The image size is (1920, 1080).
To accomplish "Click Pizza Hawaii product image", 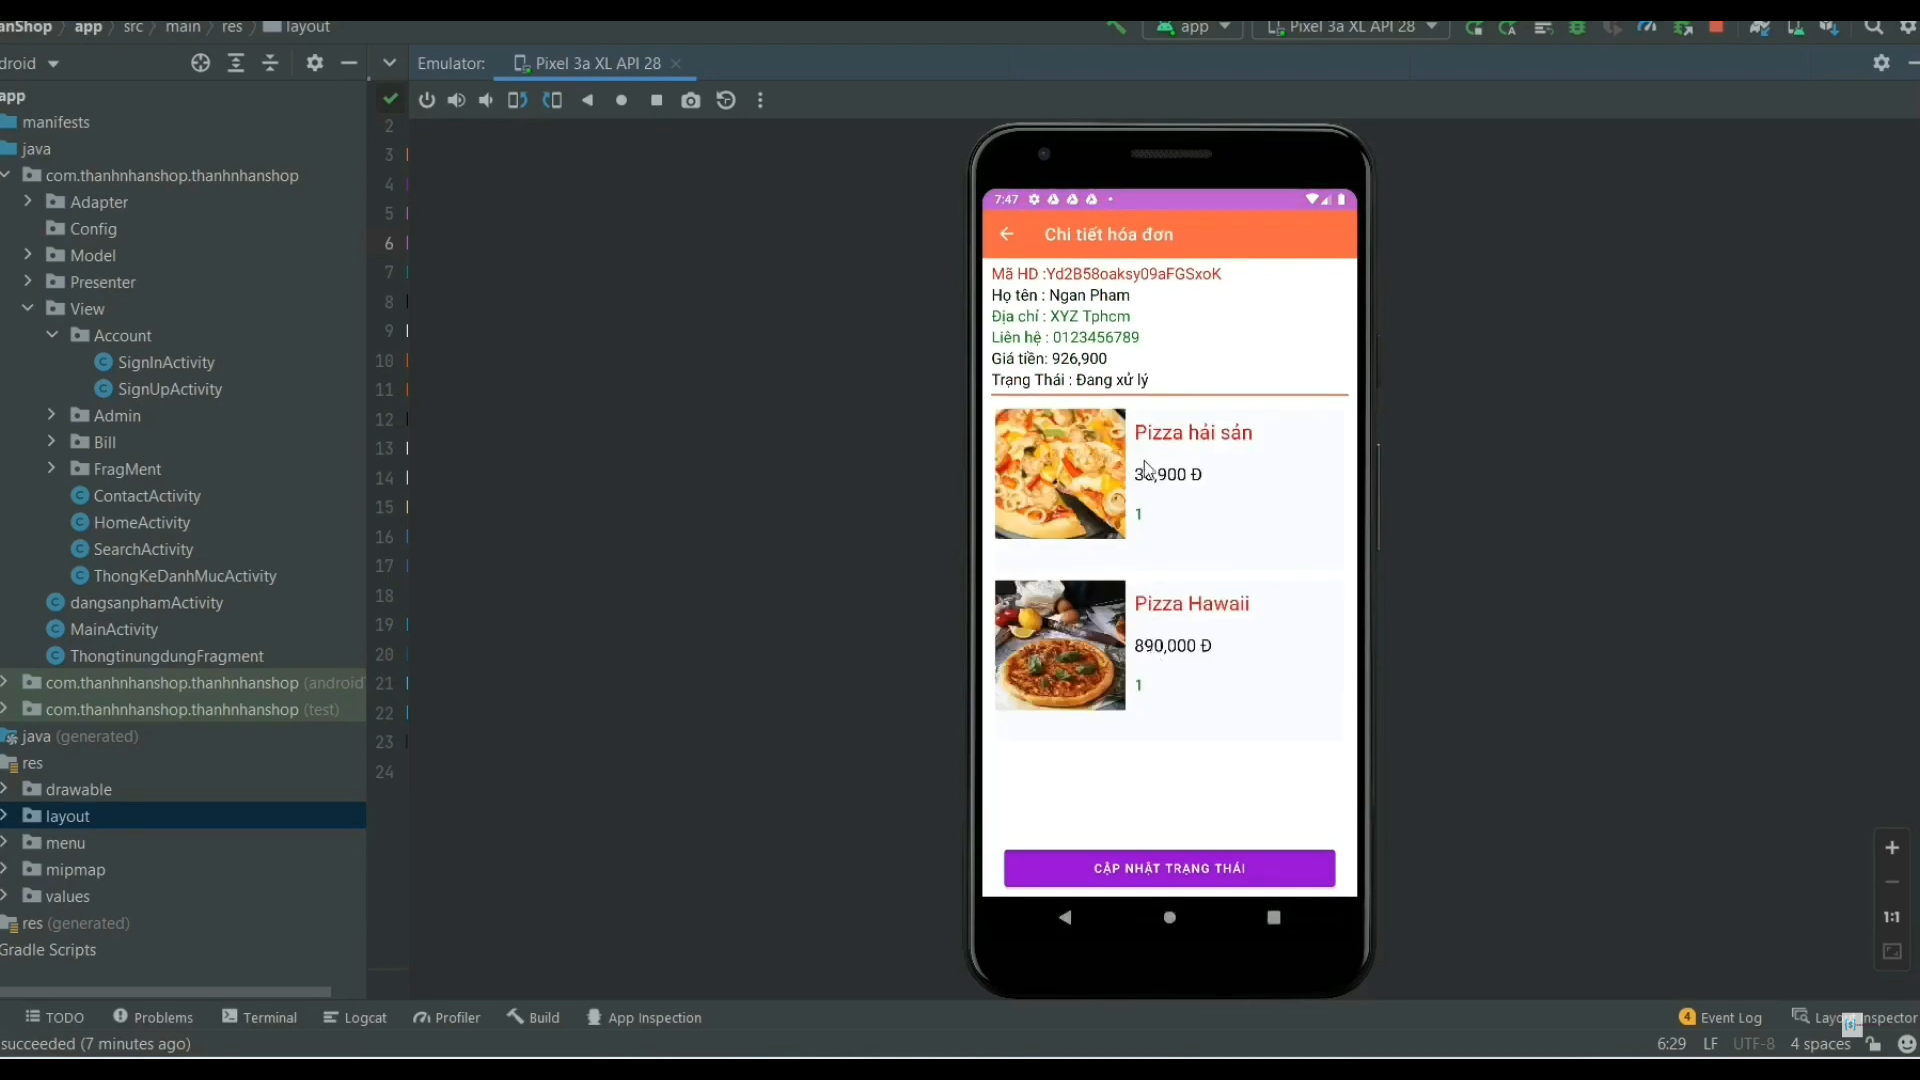I will pyautogui.click(x=1060, y=645).
